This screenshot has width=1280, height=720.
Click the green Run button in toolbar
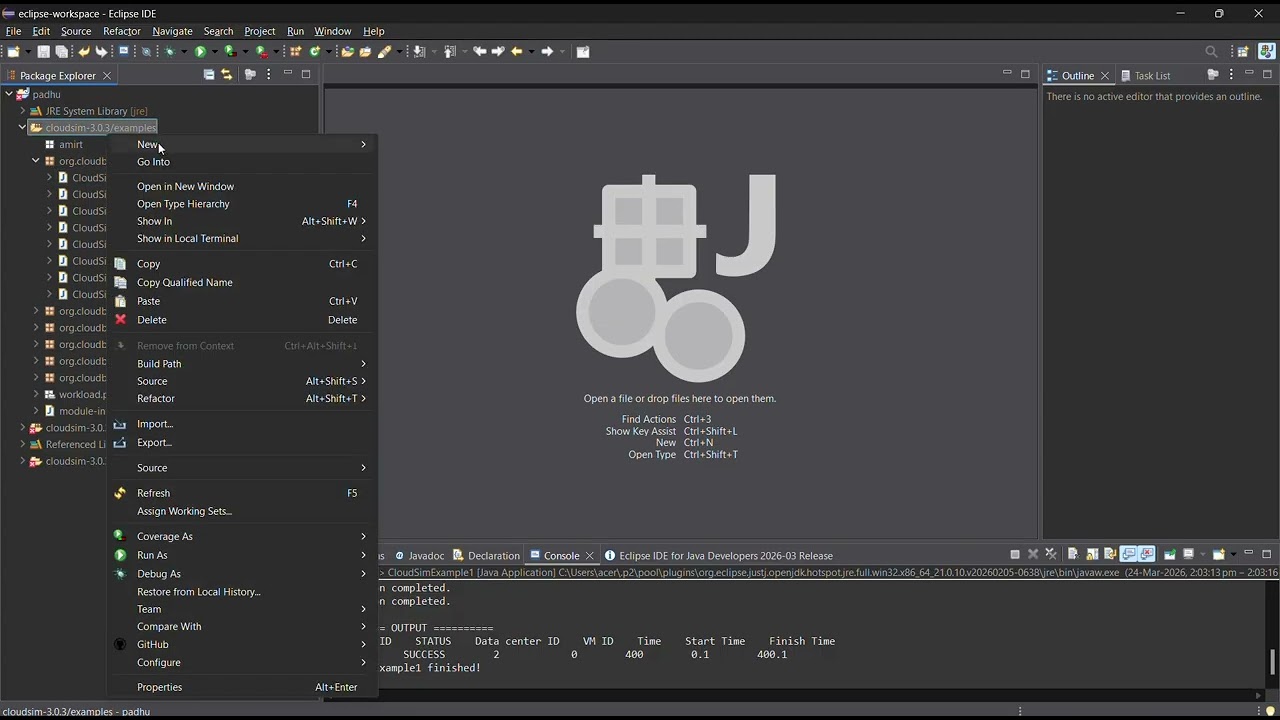click(x=200, y=52)
